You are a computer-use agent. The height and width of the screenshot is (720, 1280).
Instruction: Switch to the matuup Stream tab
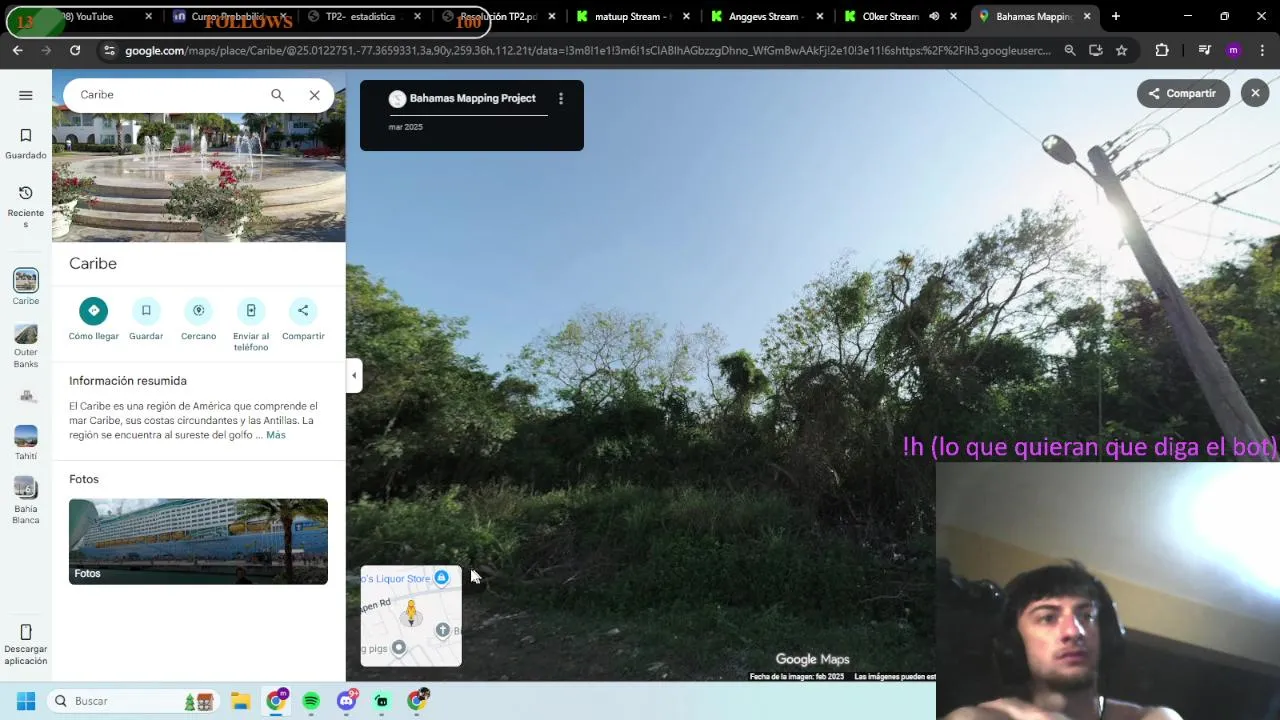pyautogui.click(x=634, y=16)
